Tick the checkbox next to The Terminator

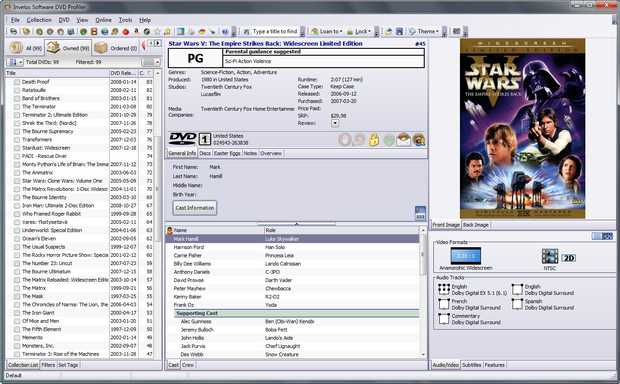(17, 107)
